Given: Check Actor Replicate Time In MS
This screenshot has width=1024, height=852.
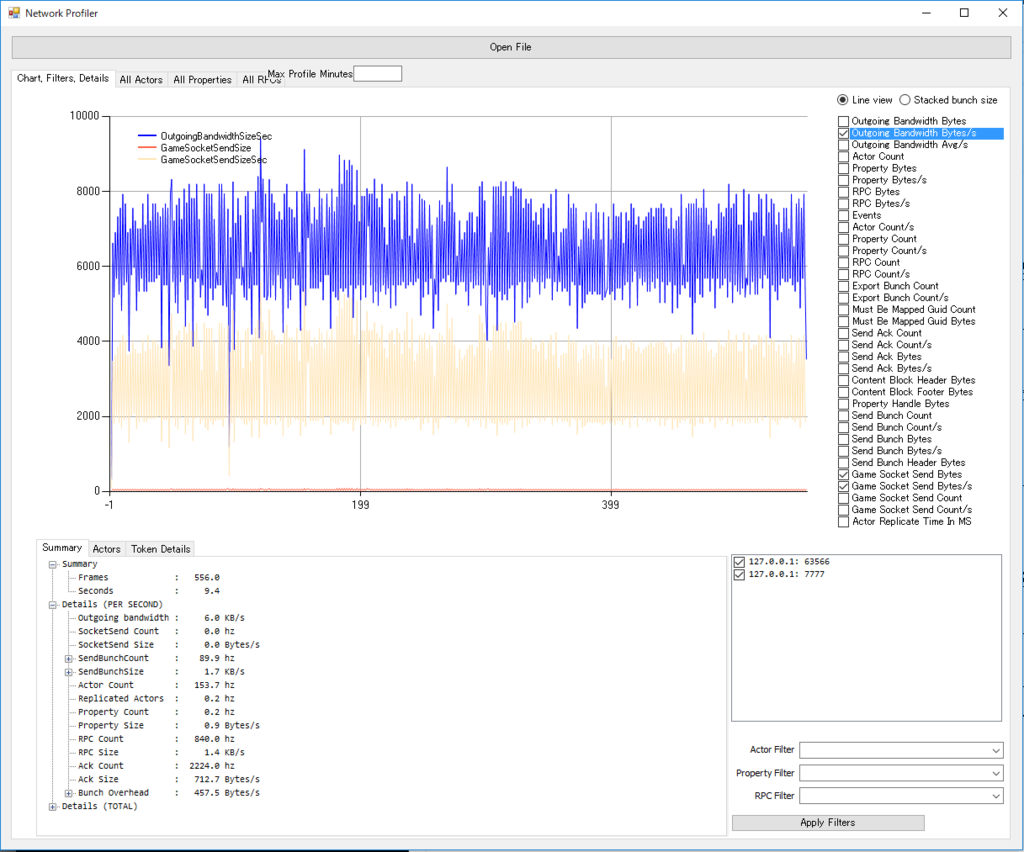Looking at the screenshot, I should [844, 522].
